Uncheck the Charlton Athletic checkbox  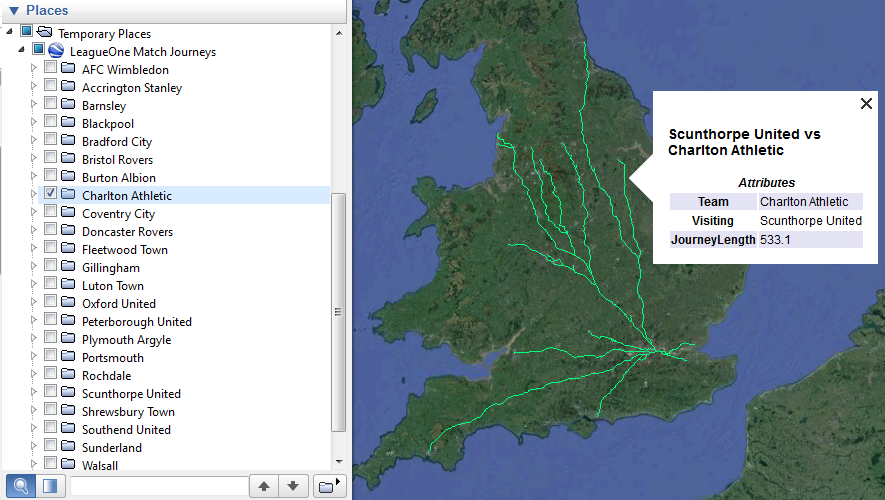click(50, 193)
